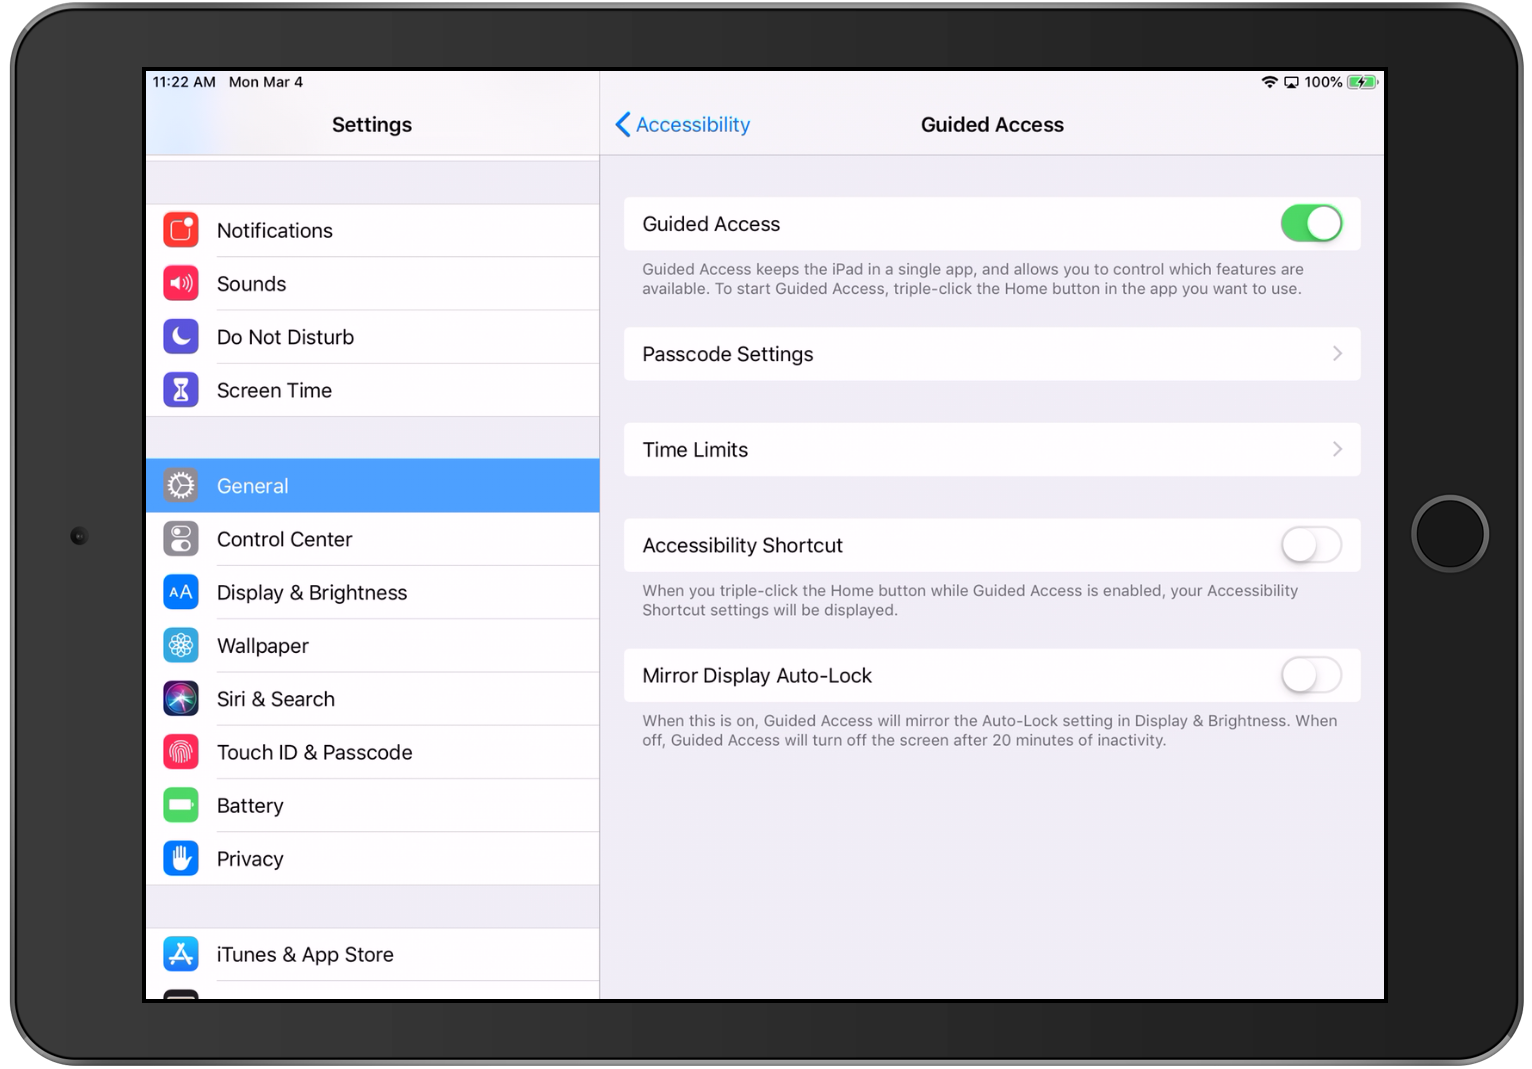The width and height of the screenshot is (1532, 1069).
Task: Open Touch ID & Passcode settings
Action: pos(372,752)
